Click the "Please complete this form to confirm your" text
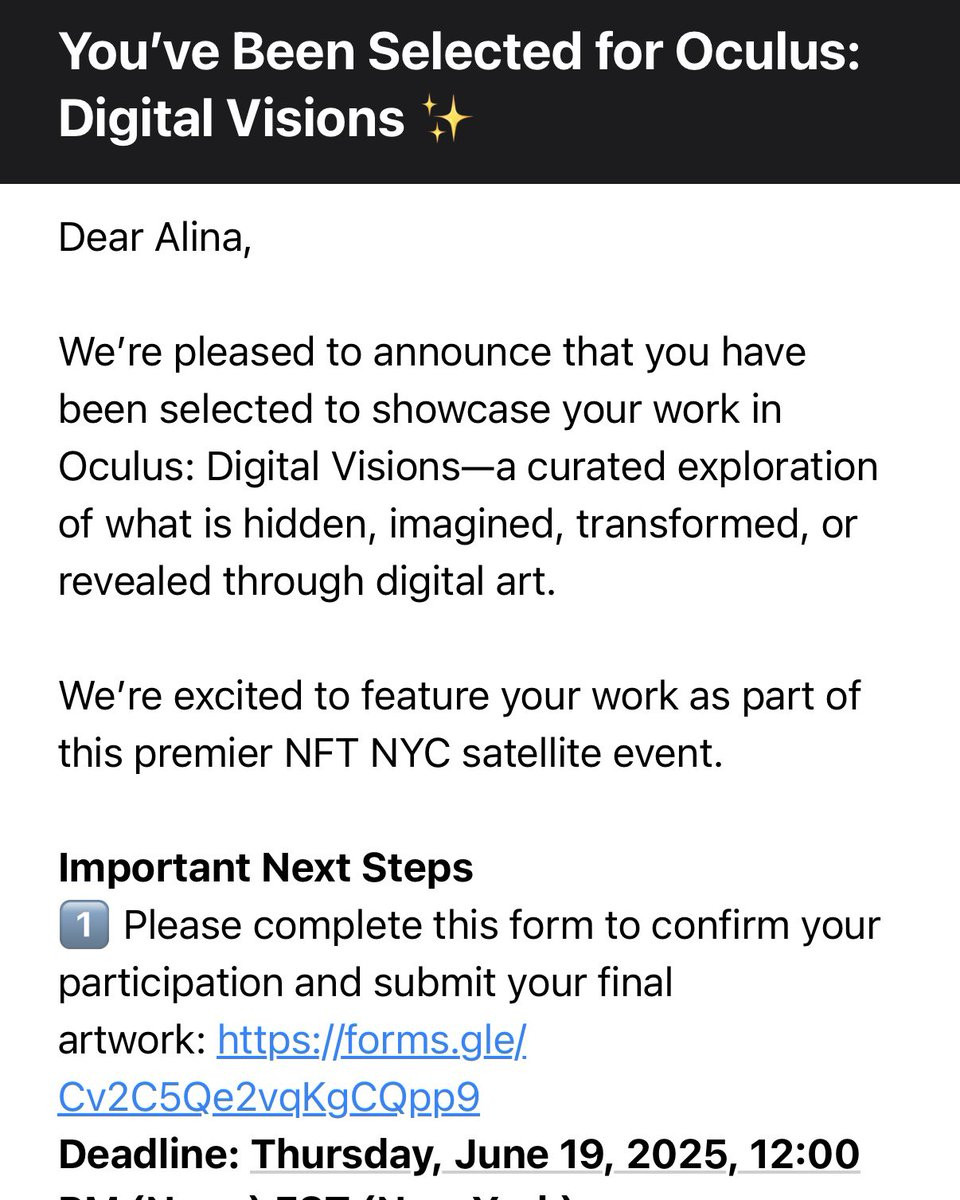 501,926
